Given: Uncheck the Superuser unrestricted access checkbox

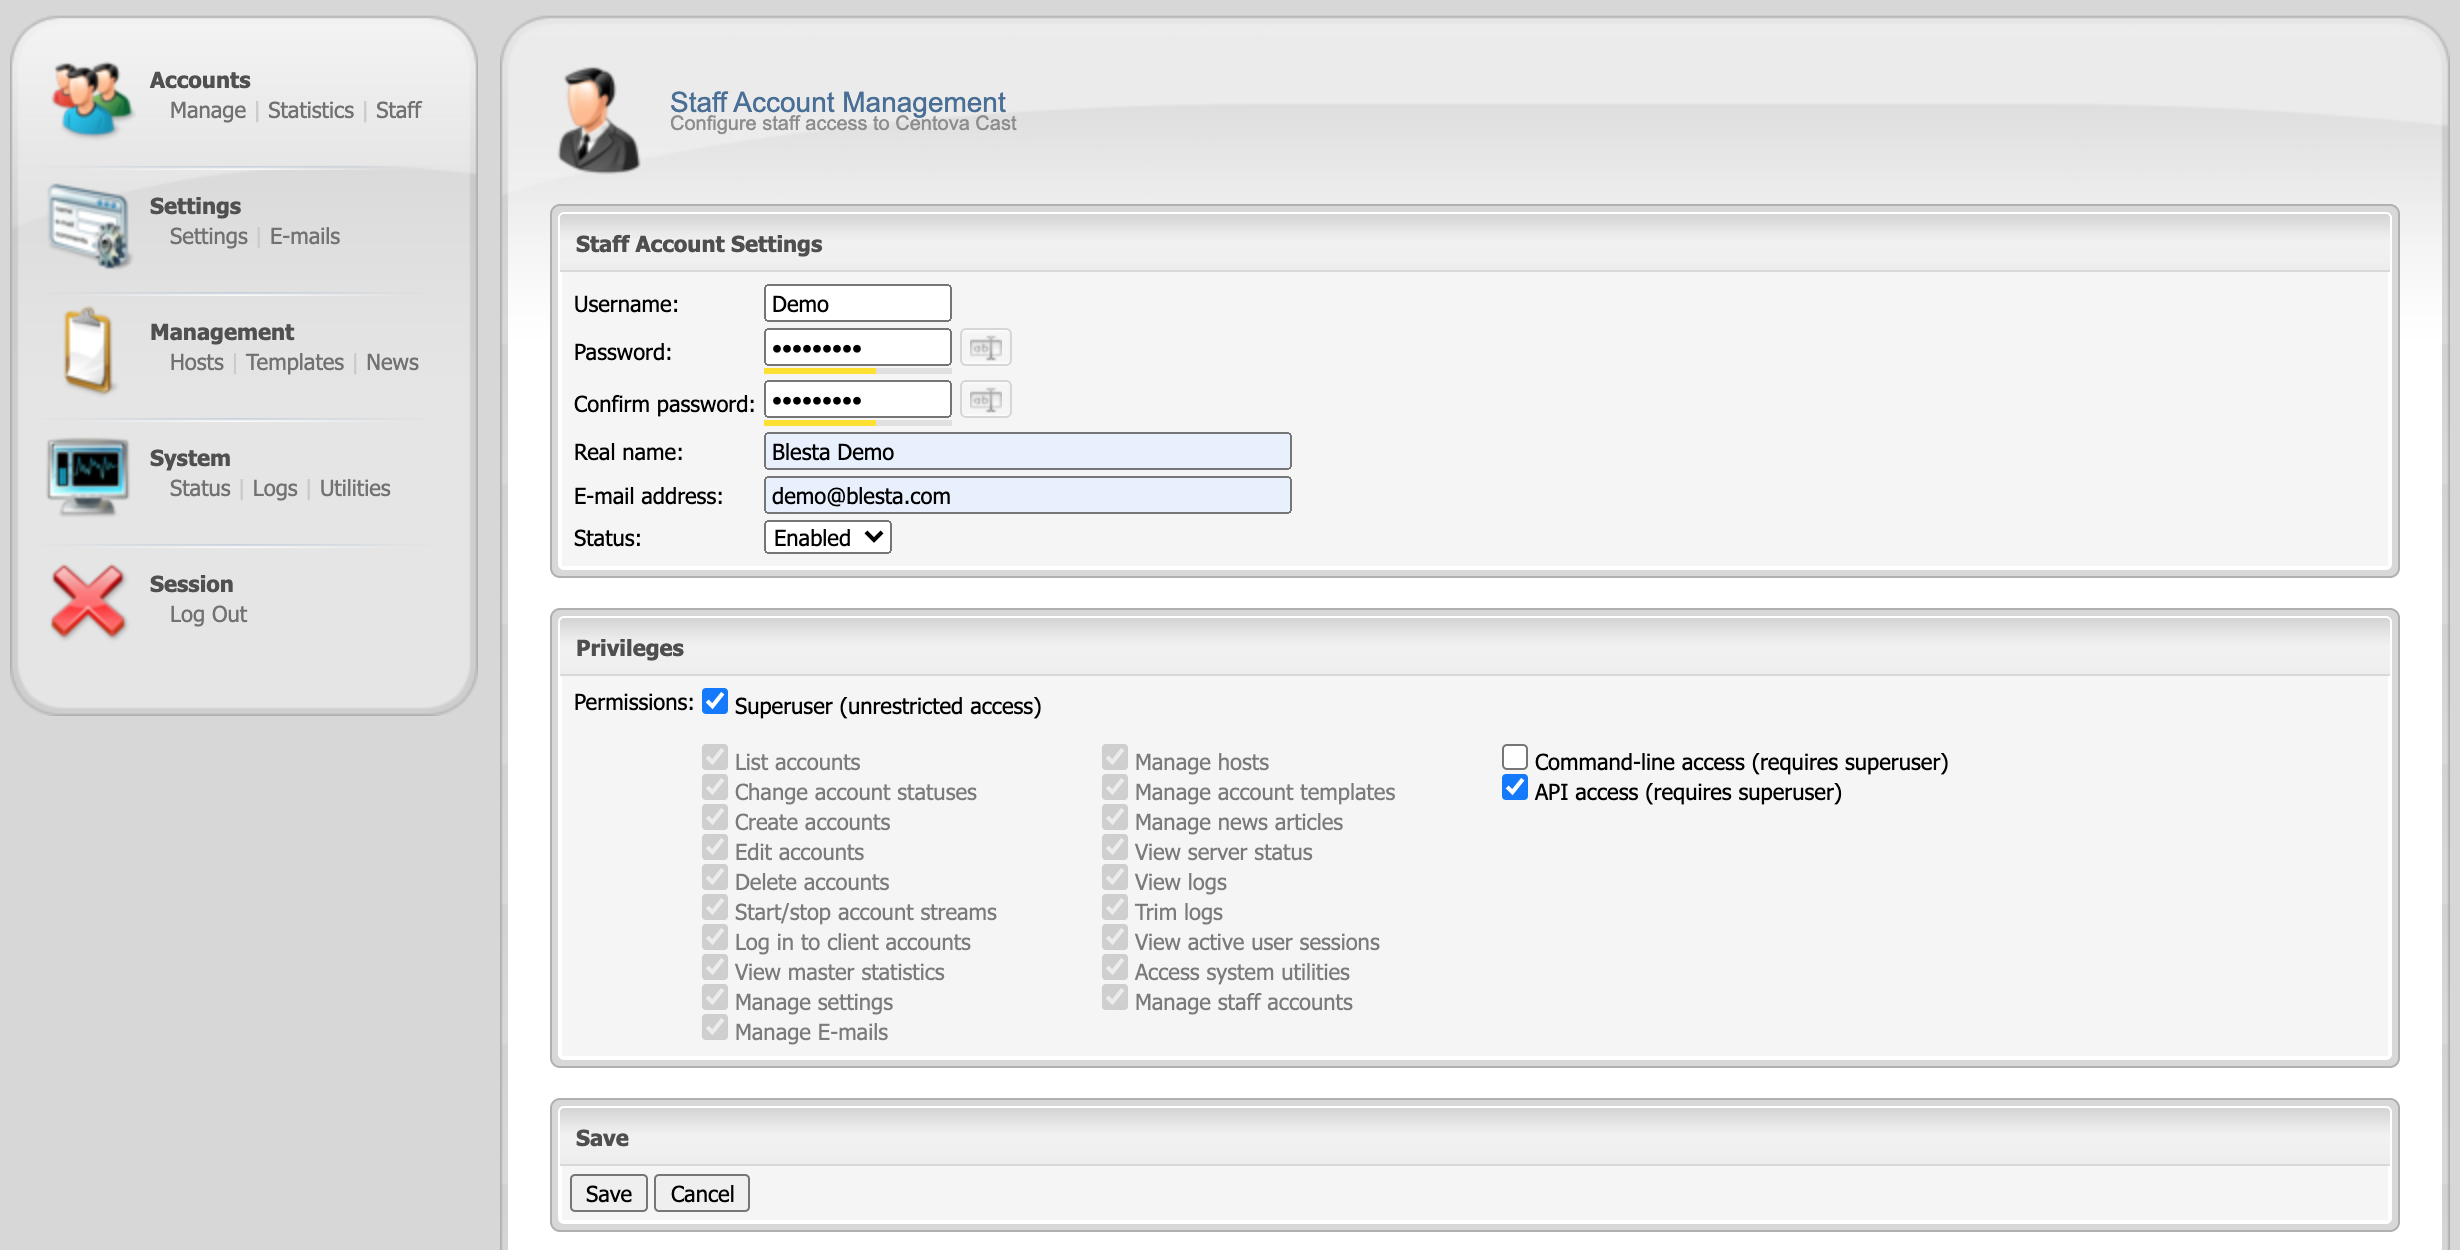Looking at the screenshot, I should point(715,702).
